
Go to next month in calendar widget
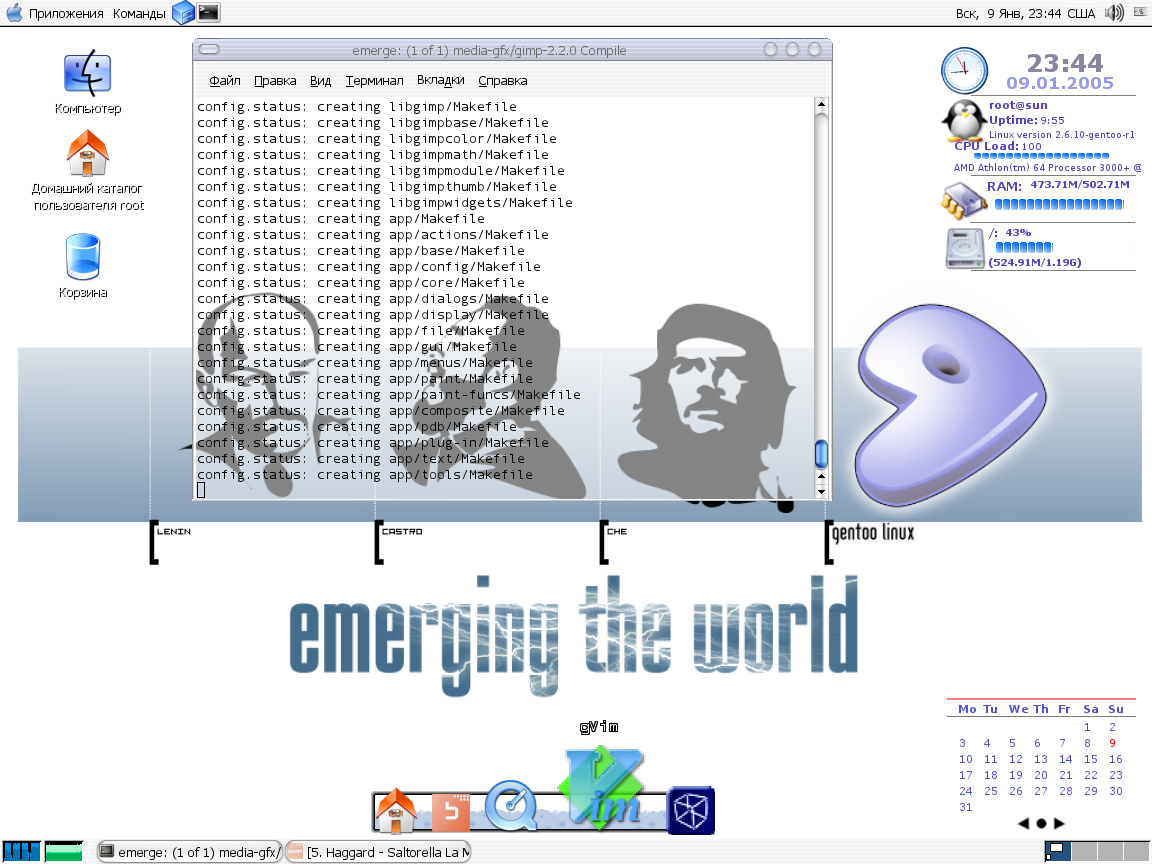click(x=1059, y=824)
